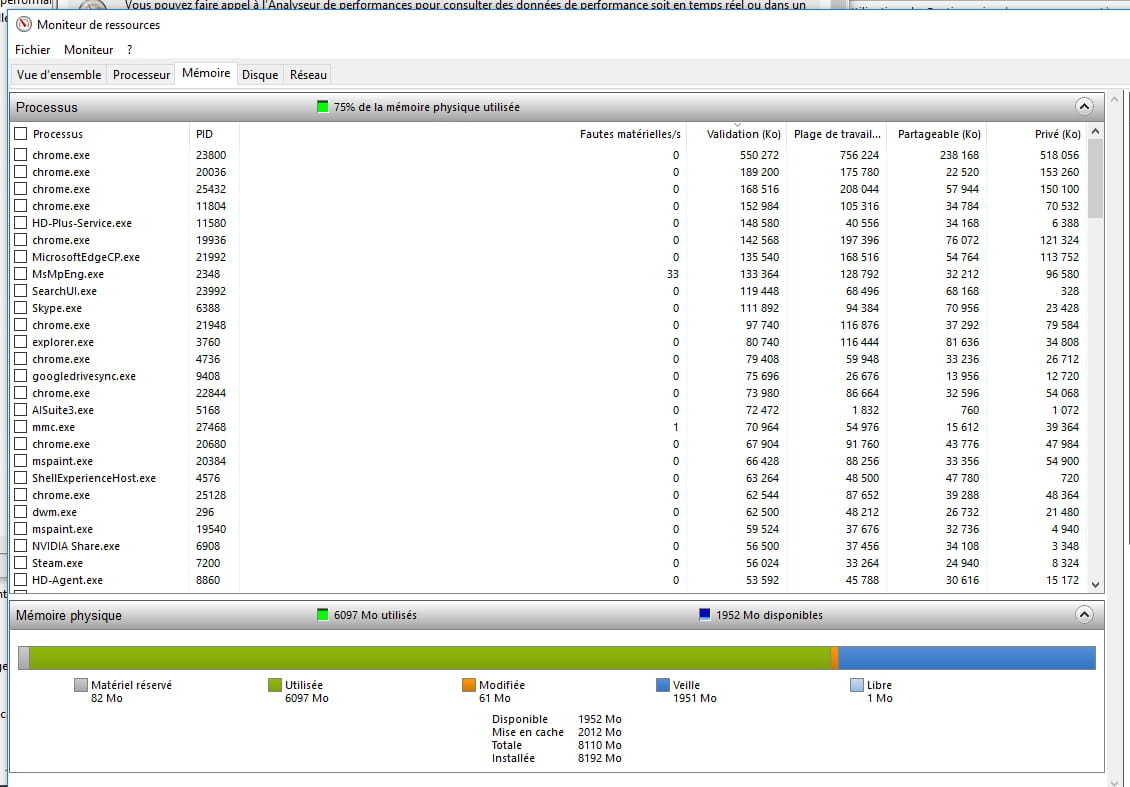Select the Mémoire tab
The width and height of the screenshot is (1130, 787).
(x=206, y=73)
